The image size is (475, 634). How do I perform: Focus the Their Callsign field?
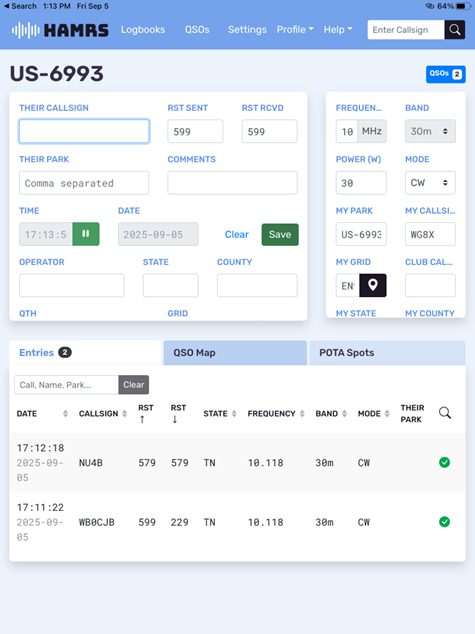point(84,131)
